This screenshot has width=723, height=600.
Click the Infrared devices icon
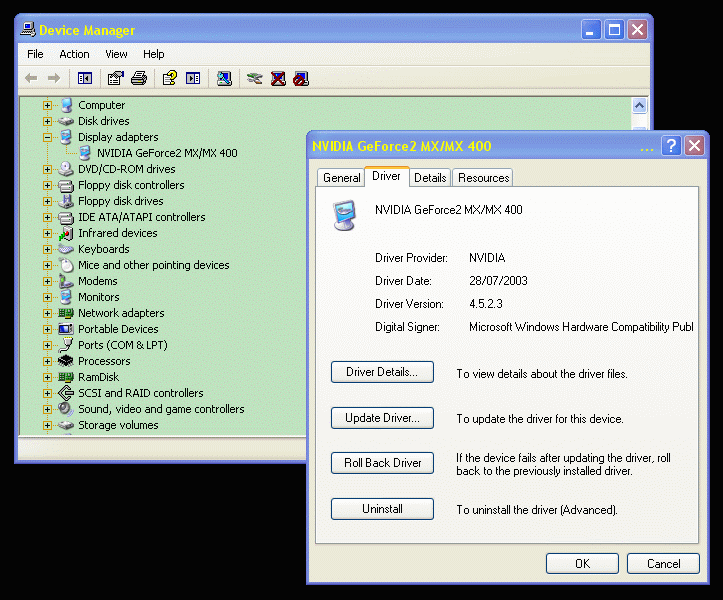[x=66, y=233]
